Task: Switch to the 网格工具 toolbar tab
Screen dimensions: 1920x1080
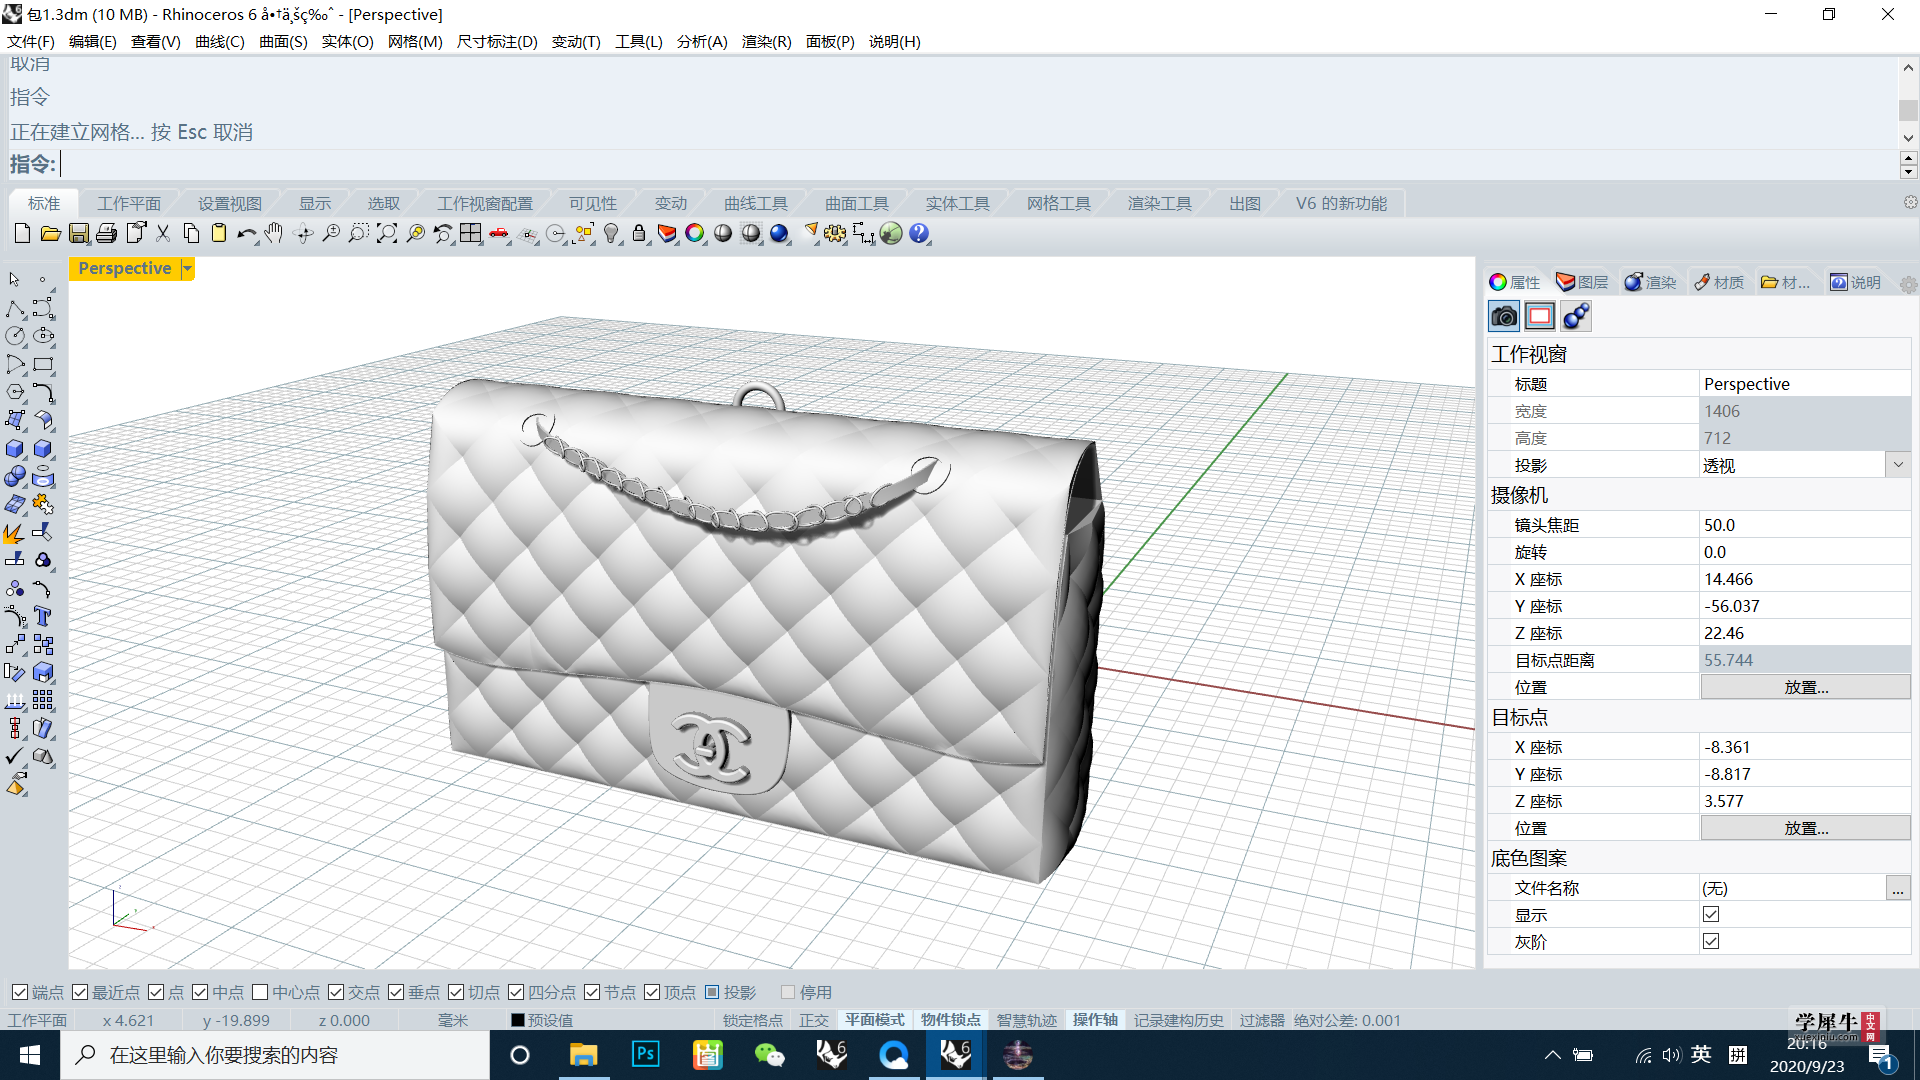Action: point(1059,203)
